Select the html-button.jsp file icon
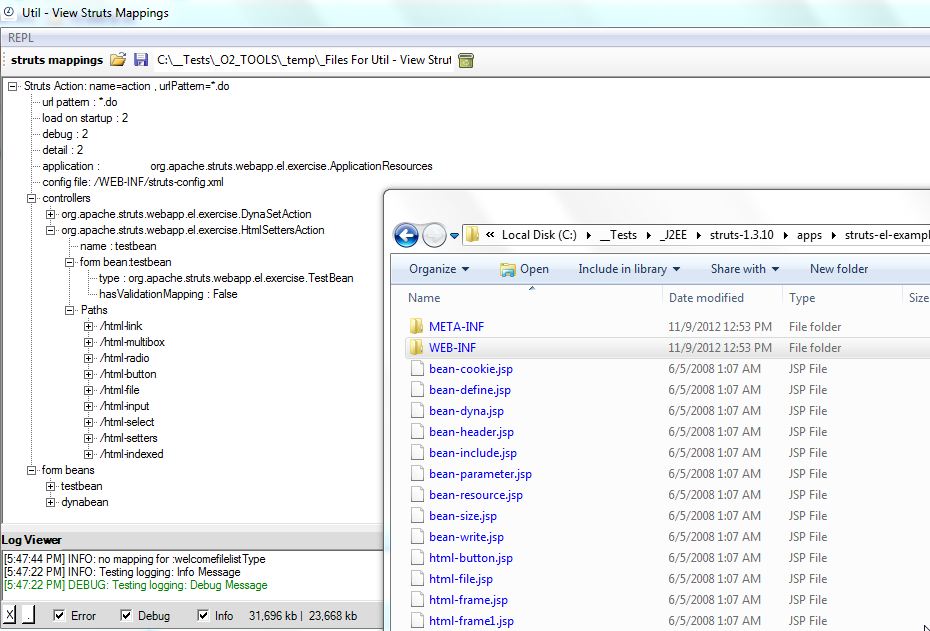The width and height of the screenshot is (930, 631). (418, 557)
